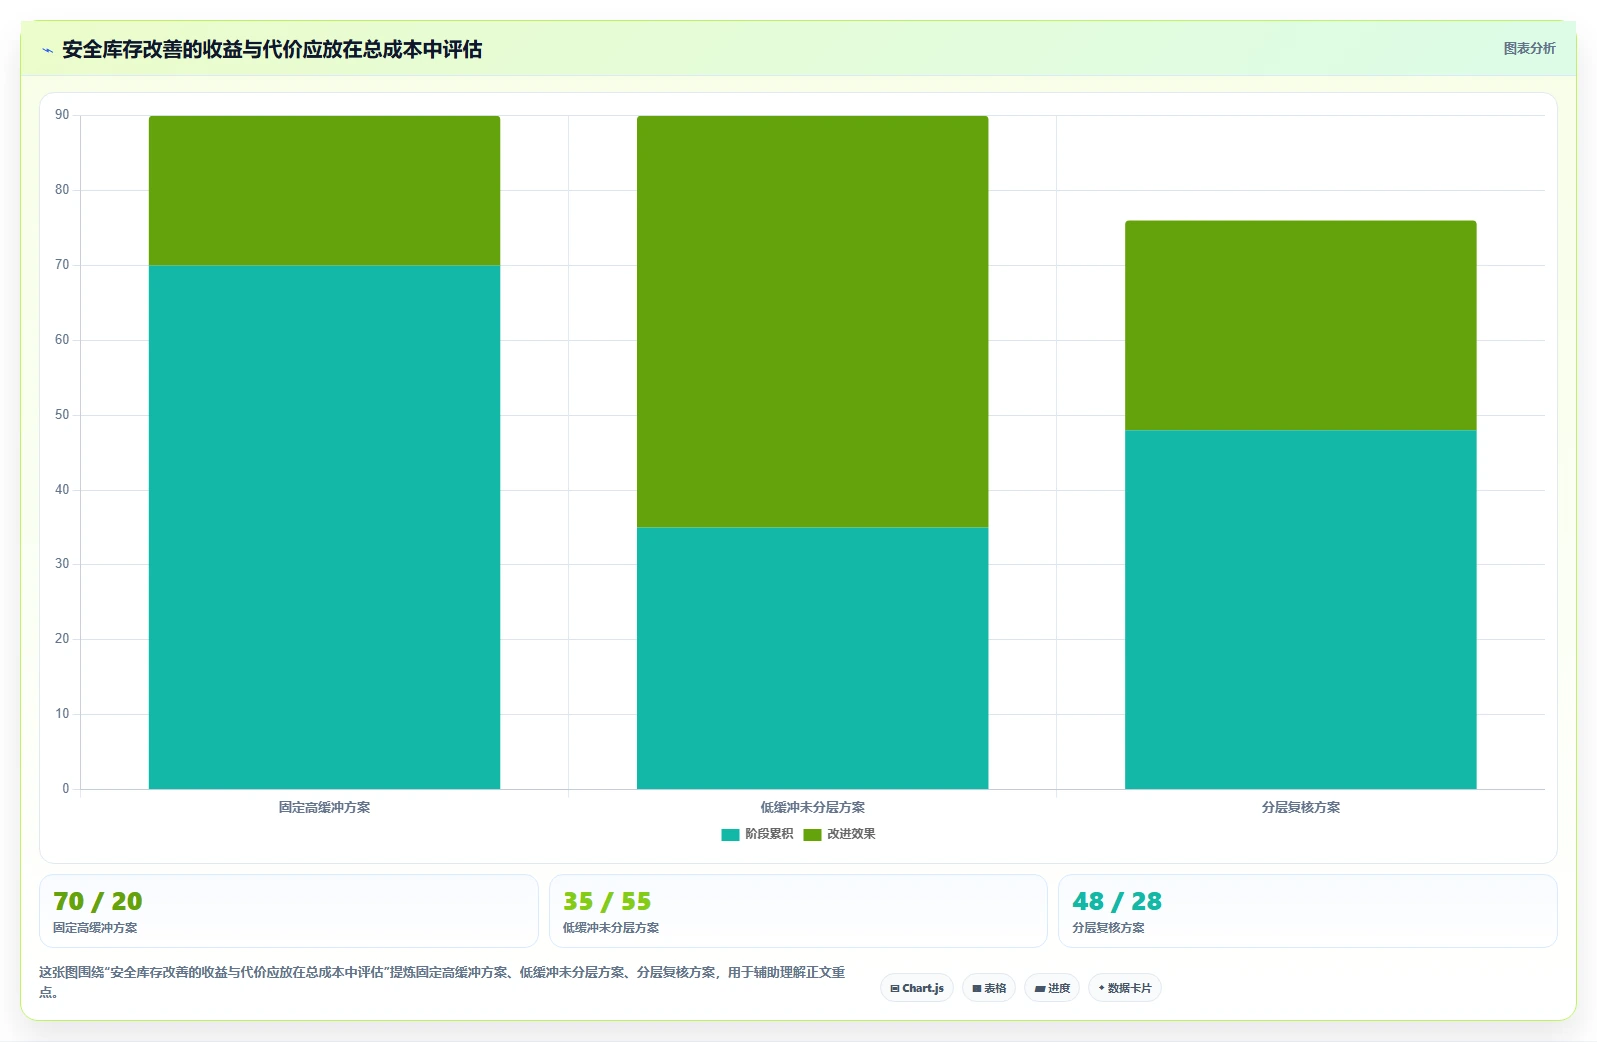Click the 70 / 20 data card value
This screenshot has height=1042, width=1597.
pos(98,901)
